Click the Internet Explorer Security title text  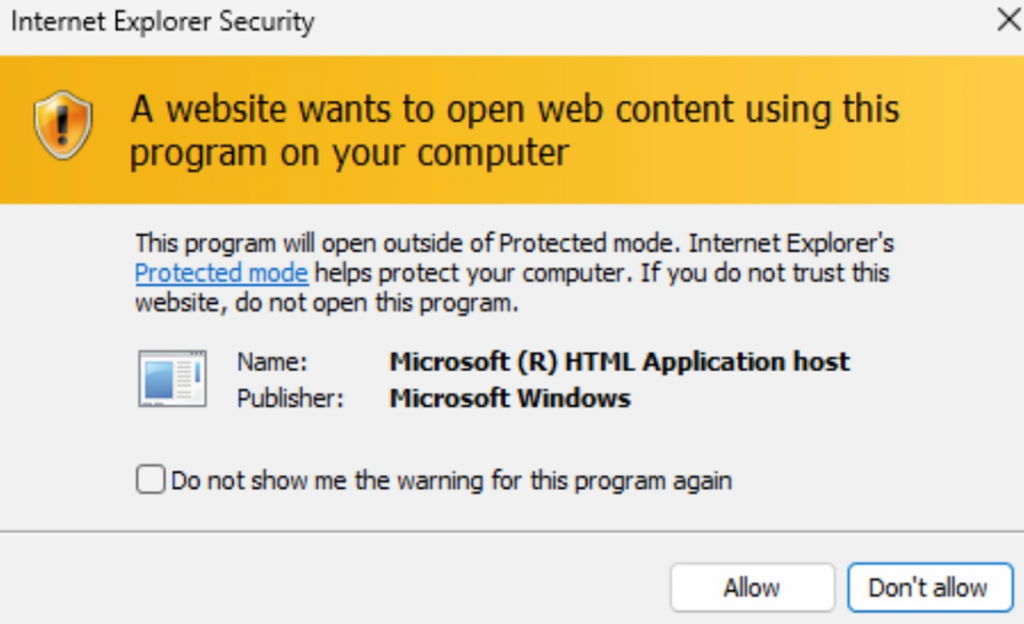pyautogui.click(x=162, y=21)
